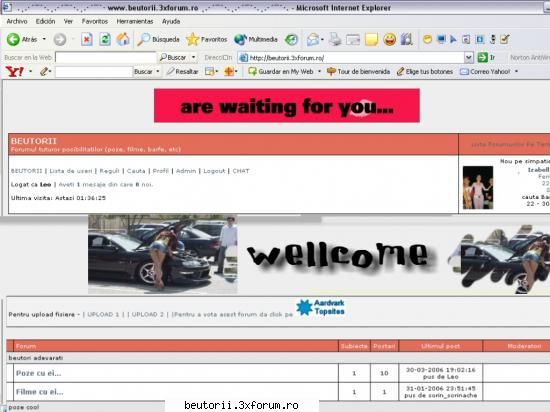
Task: Click the Yahoo! Y! logo icon
Action: (x=15, y=72)
